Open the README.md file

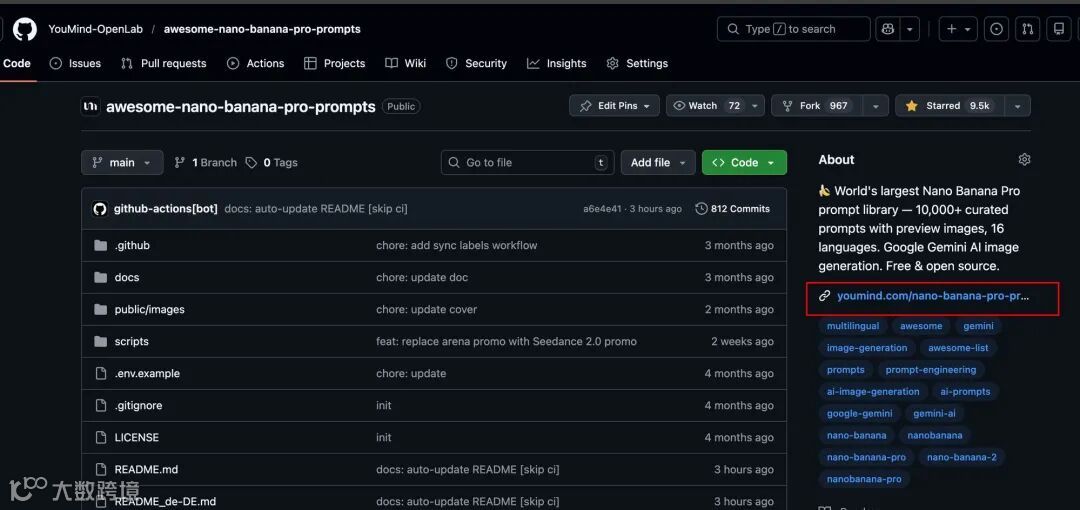click(146, 469)
